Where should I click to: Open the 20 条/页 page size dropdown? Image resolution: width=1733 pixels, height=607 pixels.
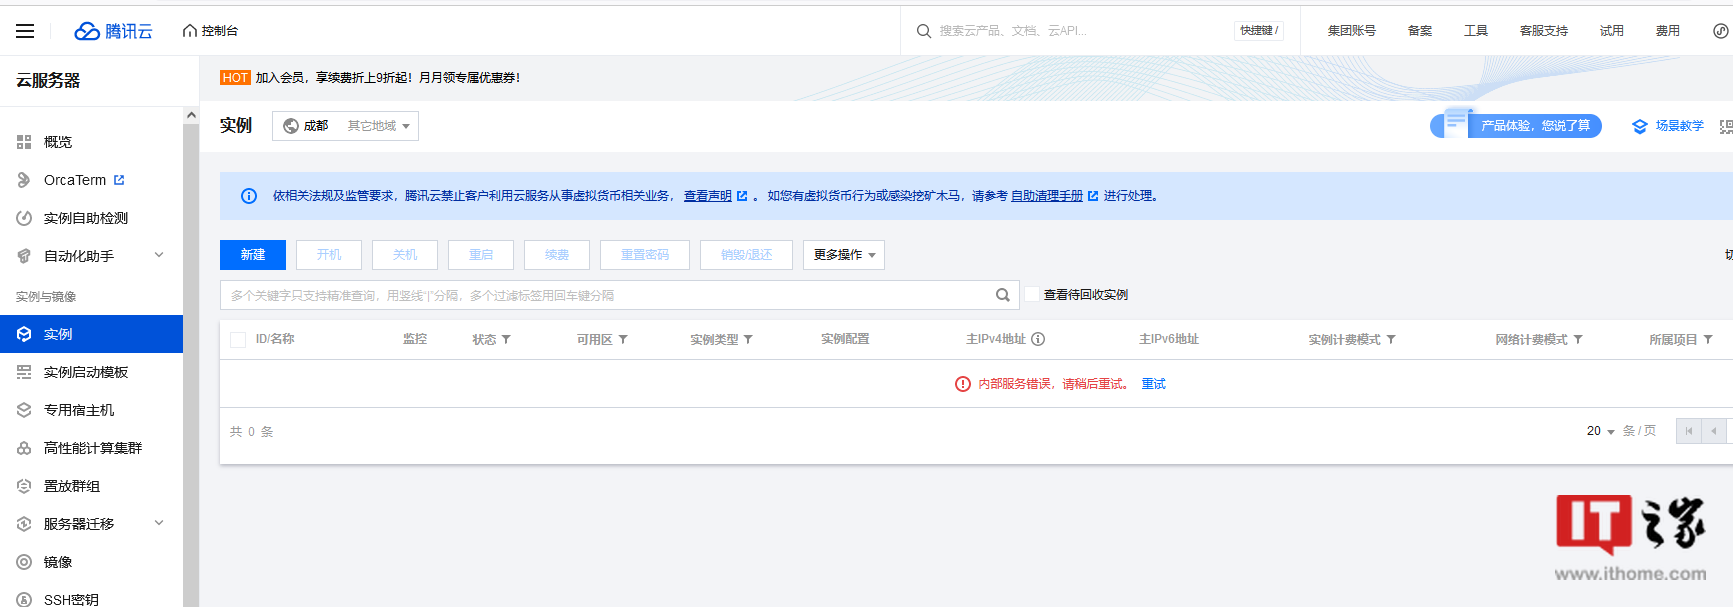1600,431
